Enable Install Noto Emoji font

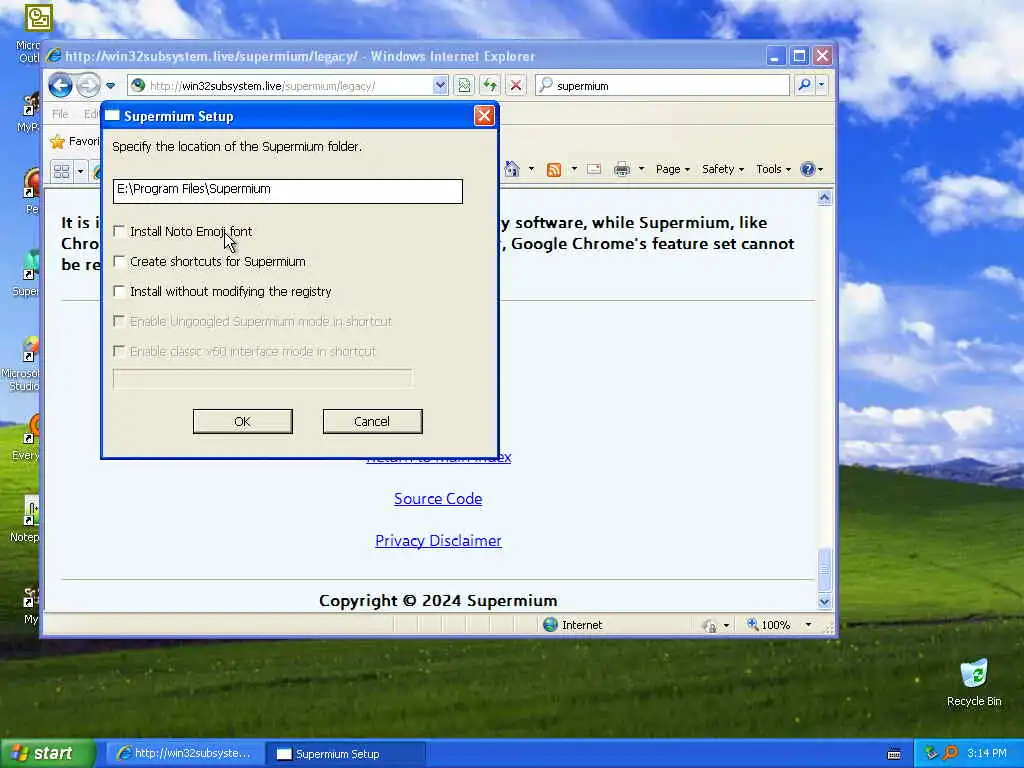pyautogui.click(x=119, y=231)
